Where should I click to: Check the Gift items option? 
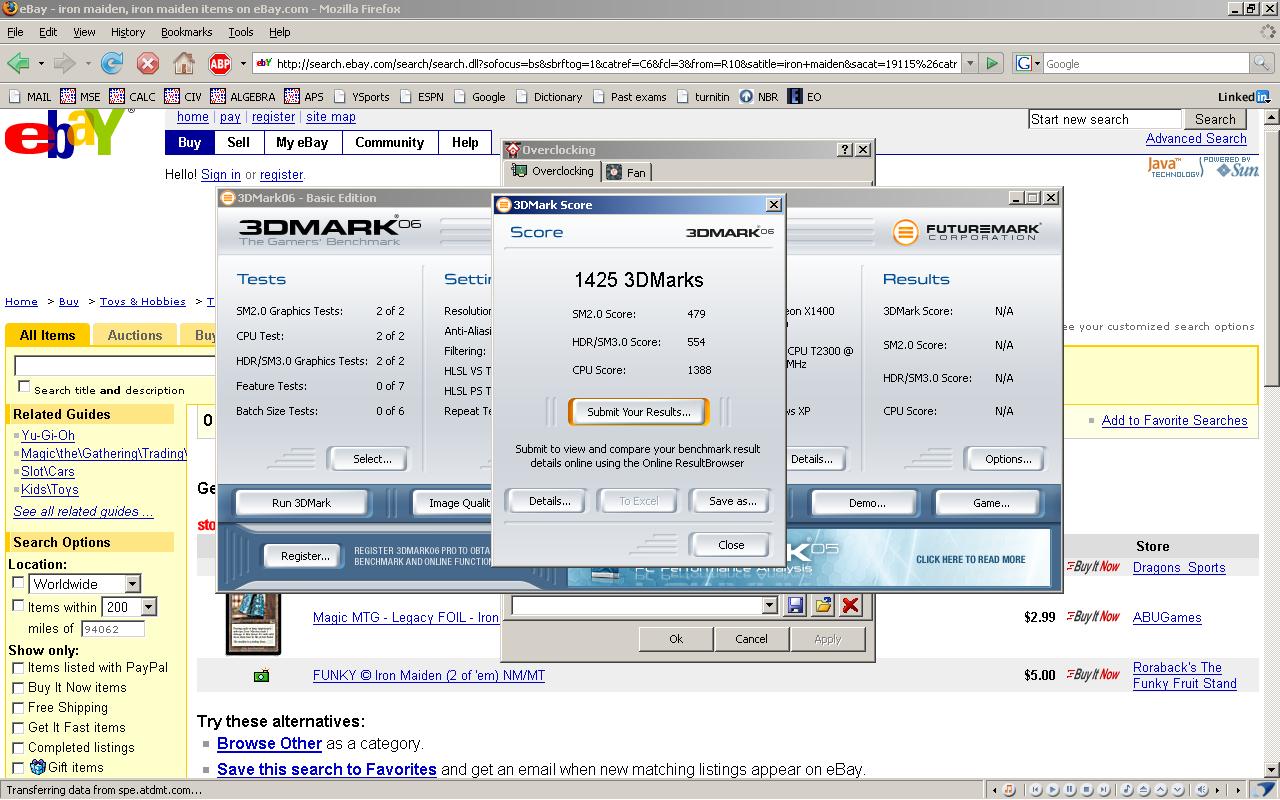(18, 768)
